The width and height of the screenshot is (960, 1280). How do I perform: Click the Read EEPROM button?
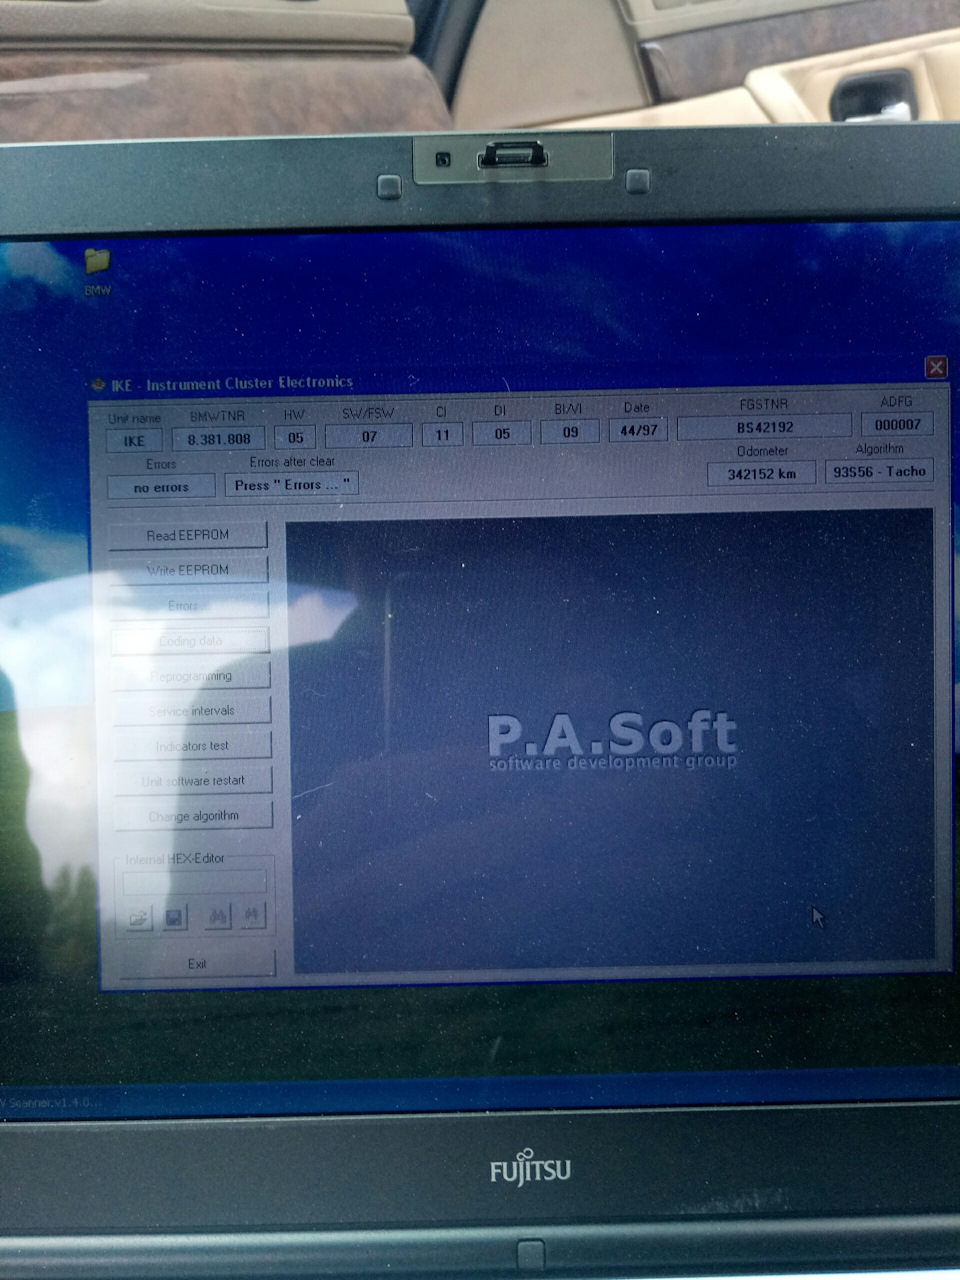pyautogui.click(x=188, y=535)
